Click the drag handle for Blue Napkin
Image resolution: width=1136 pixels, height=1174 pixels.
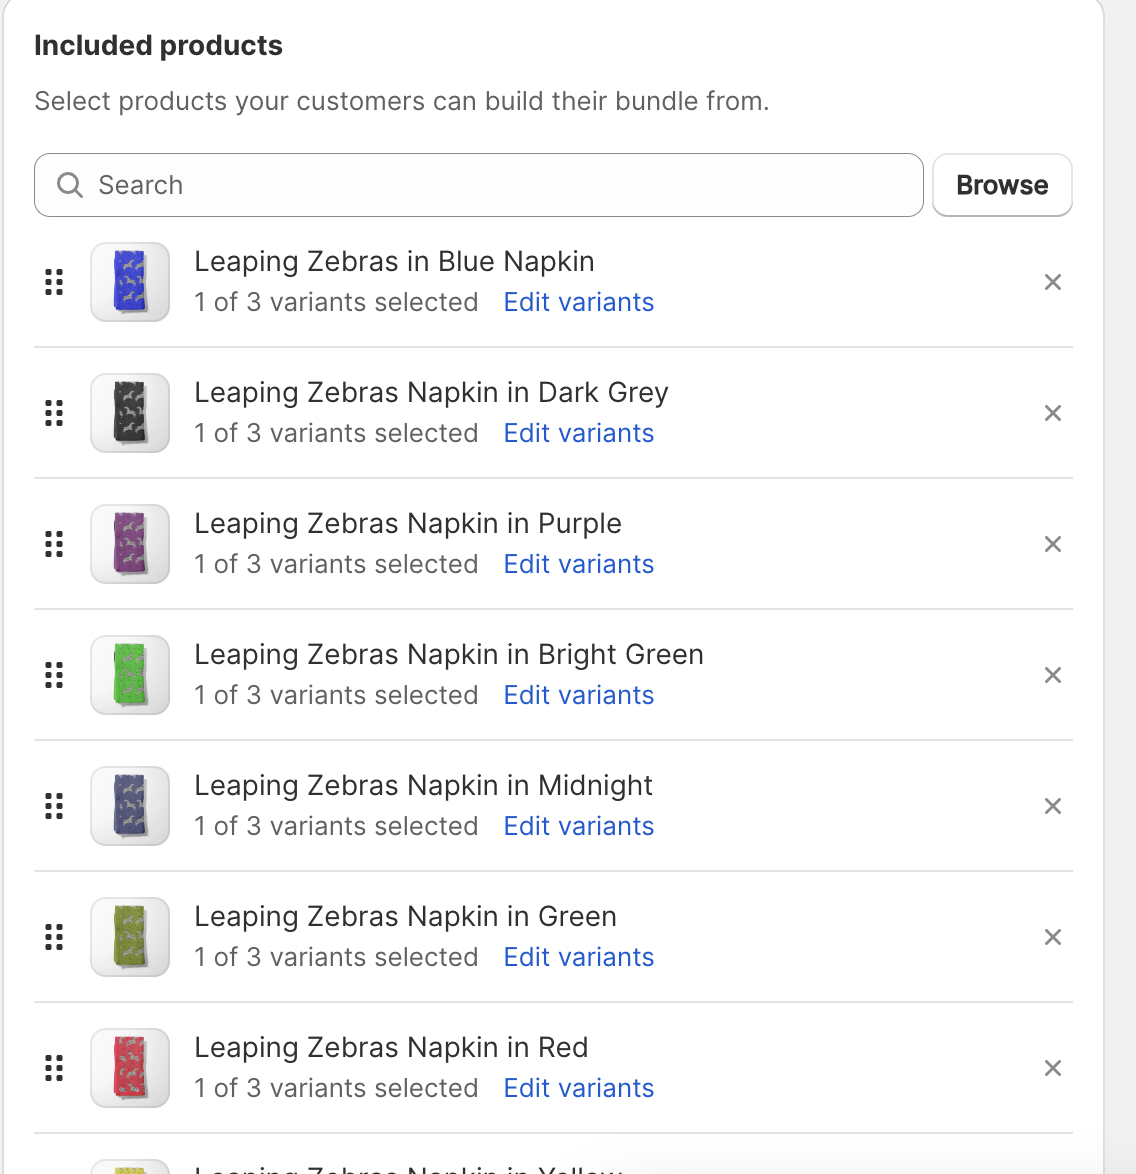(54, 282)
